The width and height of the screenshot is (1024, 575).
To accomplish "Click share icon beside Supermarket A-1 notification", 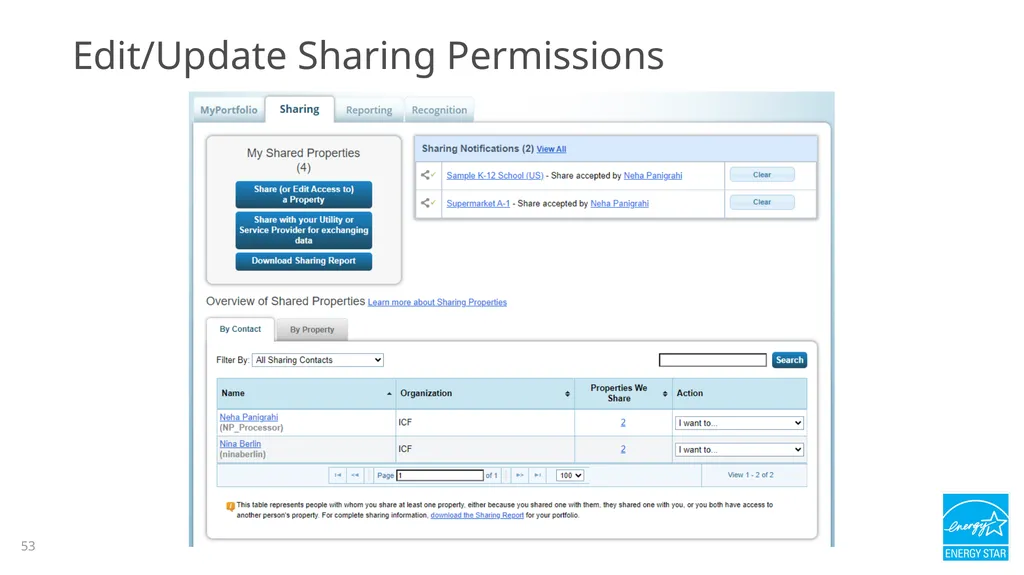I will click(428, 203).
